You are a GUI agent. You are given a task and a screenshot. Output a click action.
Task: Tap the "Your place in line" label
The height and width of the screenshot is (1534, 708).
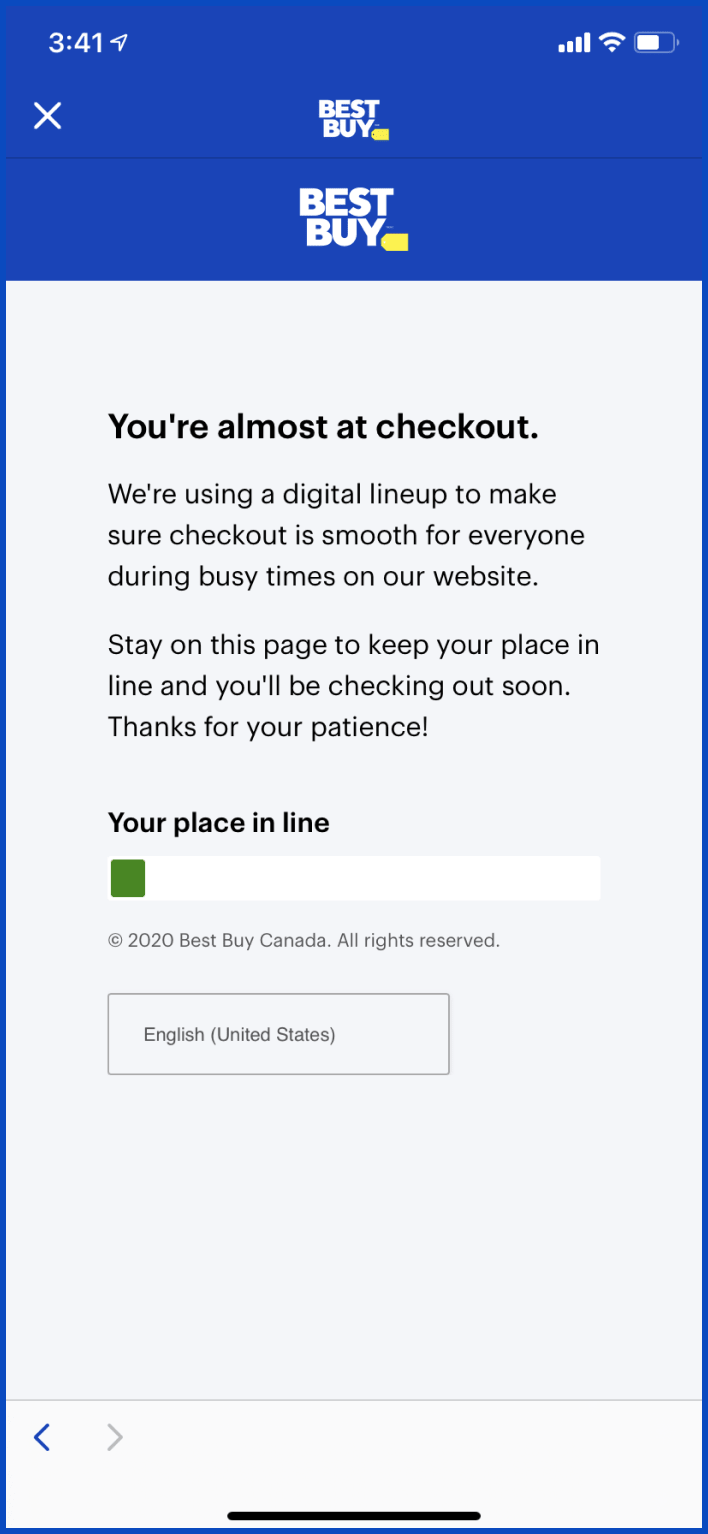218,823
